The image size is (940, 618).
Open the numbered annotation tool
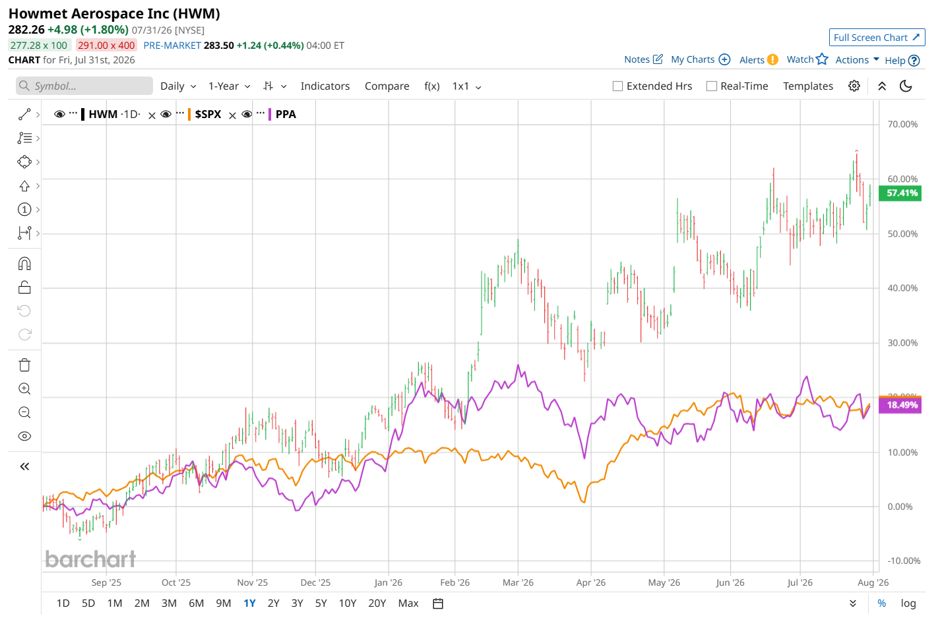click(x=25, y=209)
